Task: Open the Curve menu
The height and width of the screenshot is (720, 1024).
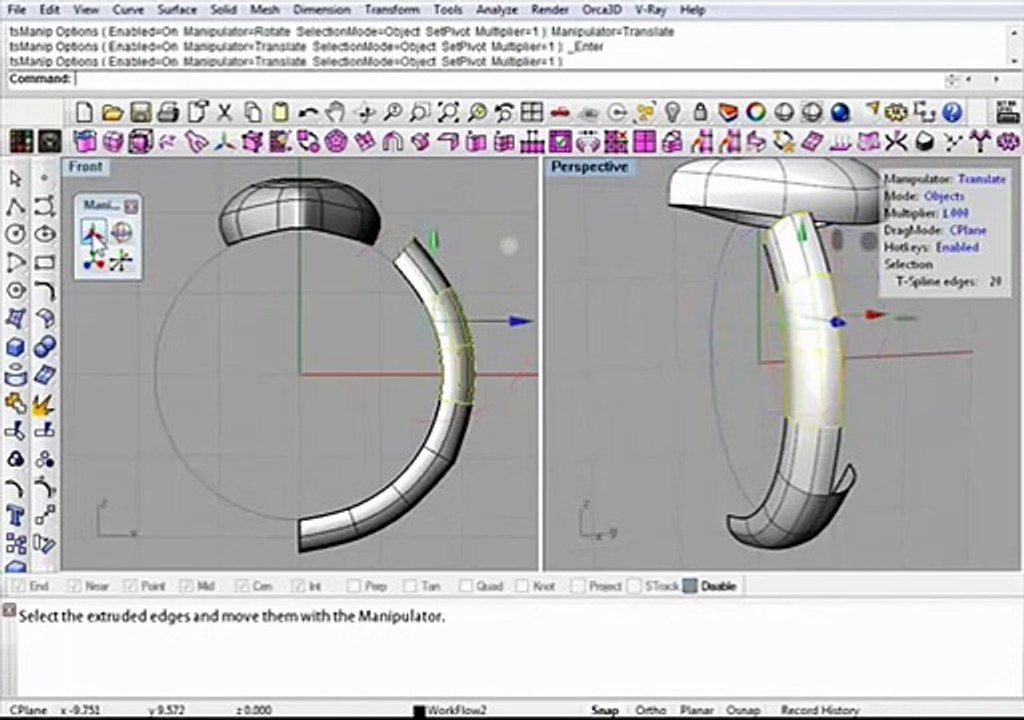Action: pyautogui.click(x=127, y=10)
